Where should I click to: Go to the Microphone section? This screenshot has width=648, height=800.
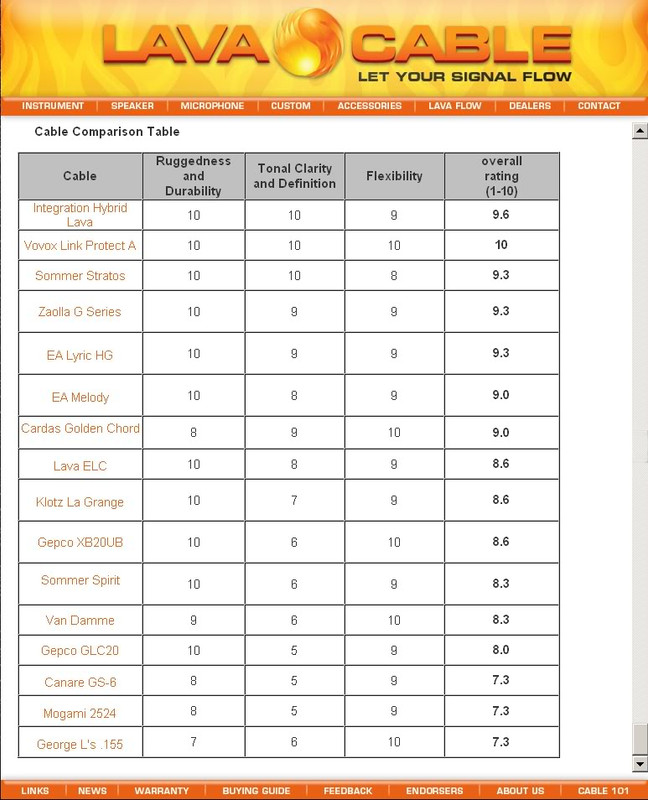point(212,106)
